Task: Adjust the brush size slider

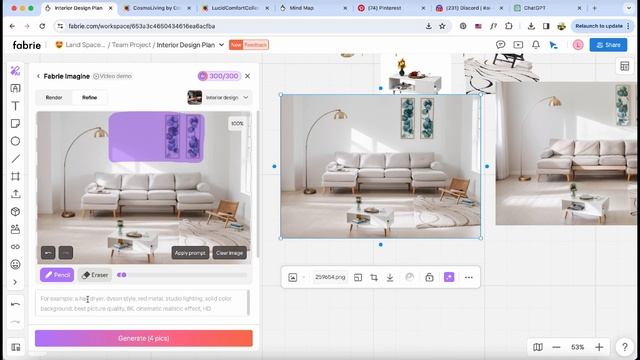Action: [182, 275]
